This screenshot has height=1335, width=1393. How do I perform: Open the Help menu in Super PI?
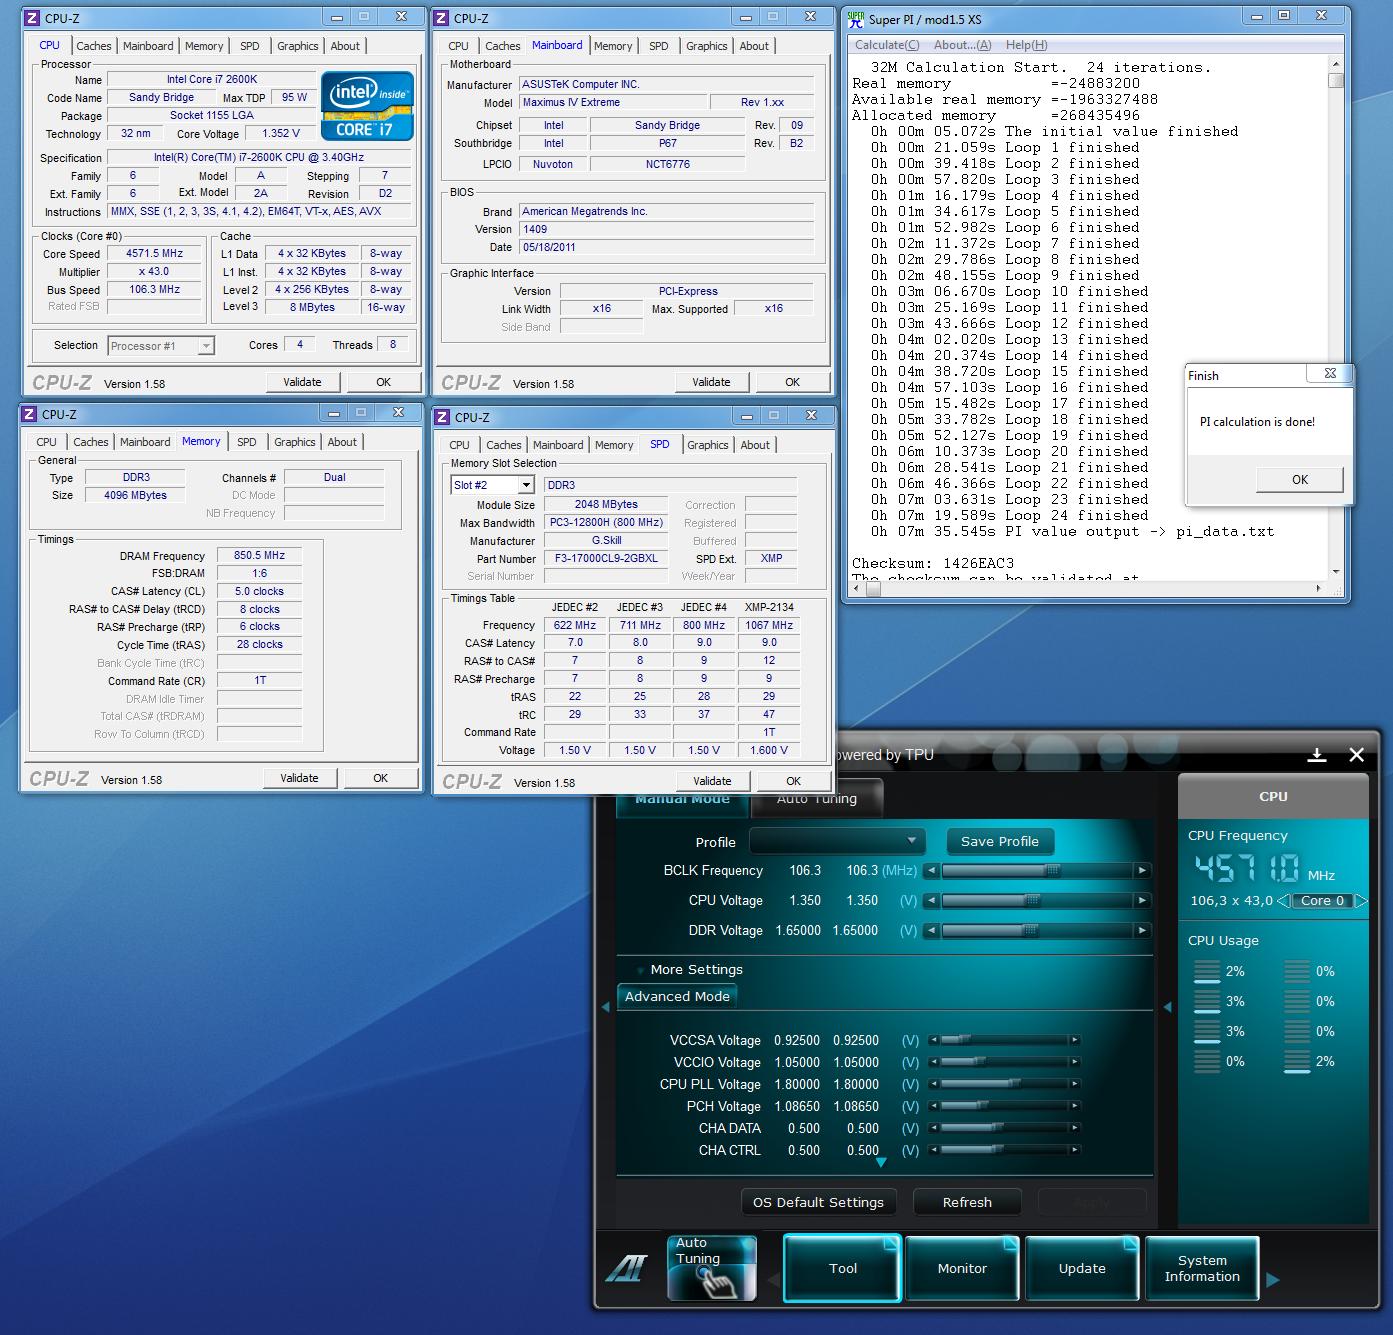(x=1027, y=45)
